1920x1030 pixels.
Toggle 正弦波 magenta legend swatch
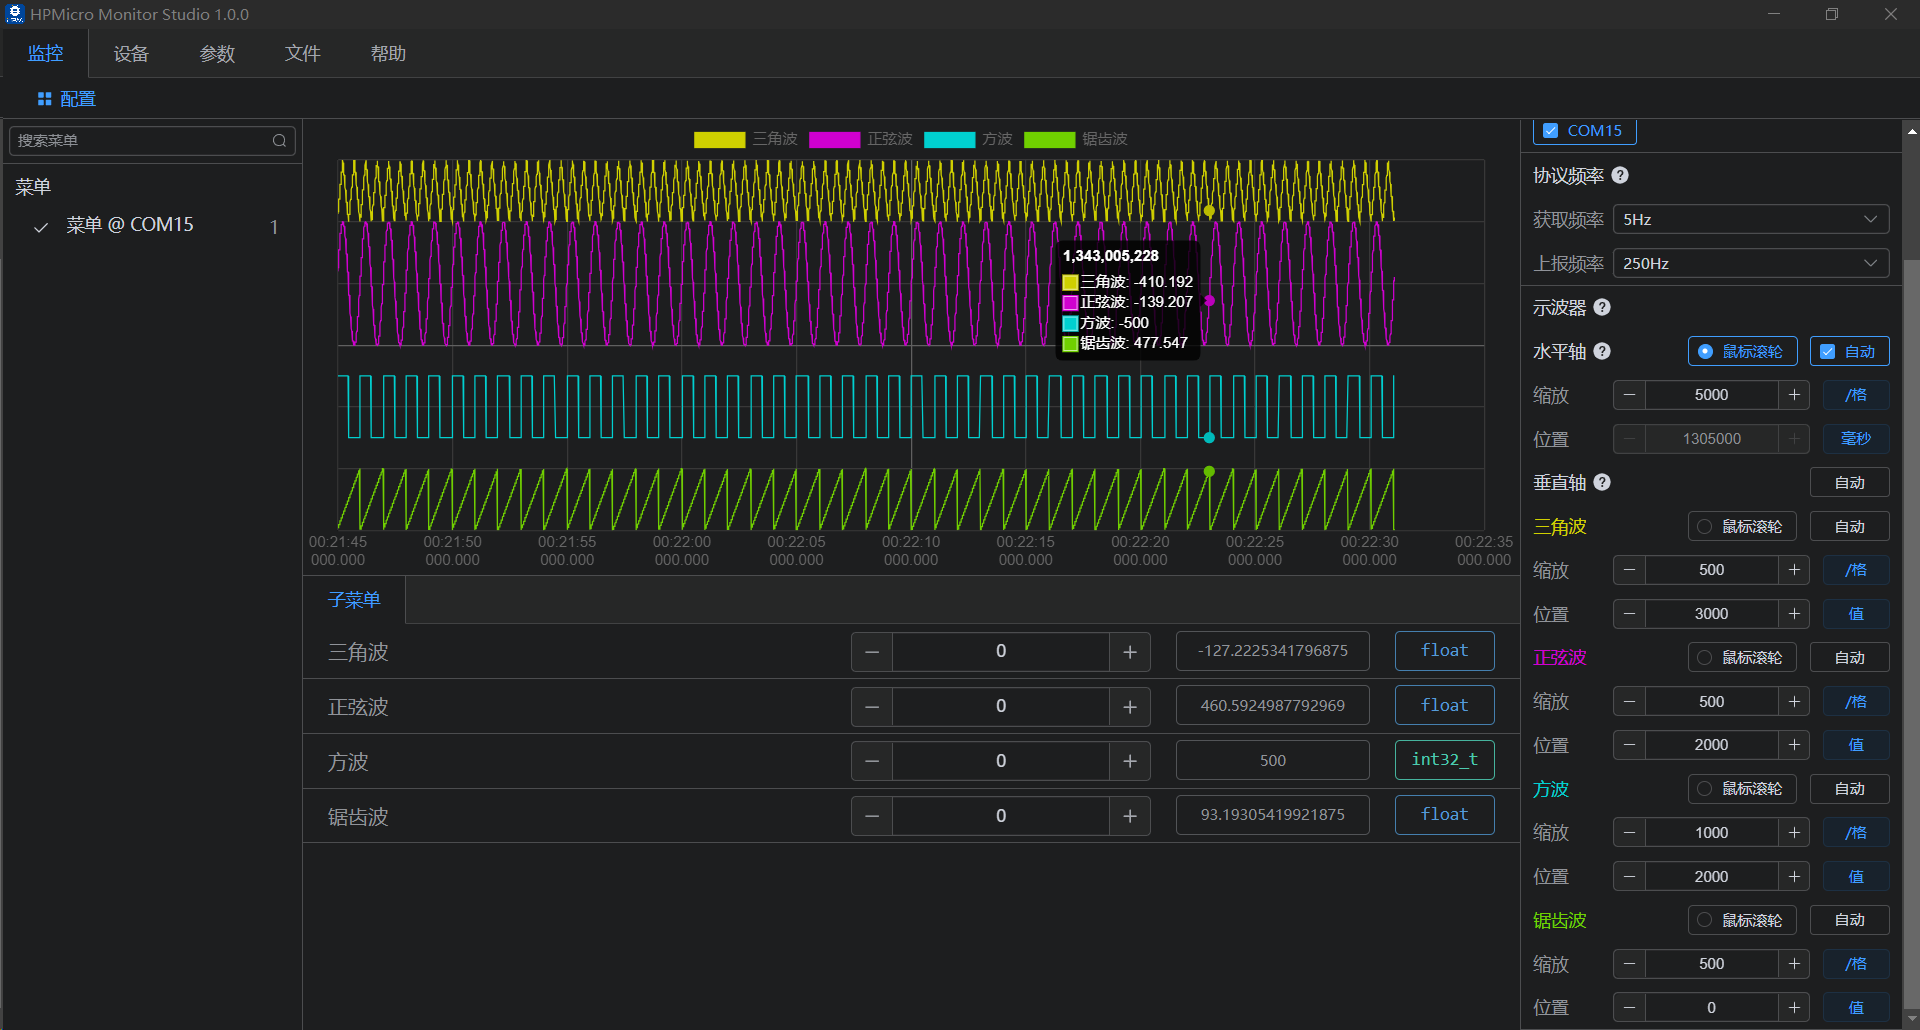(x=835, y=140)
